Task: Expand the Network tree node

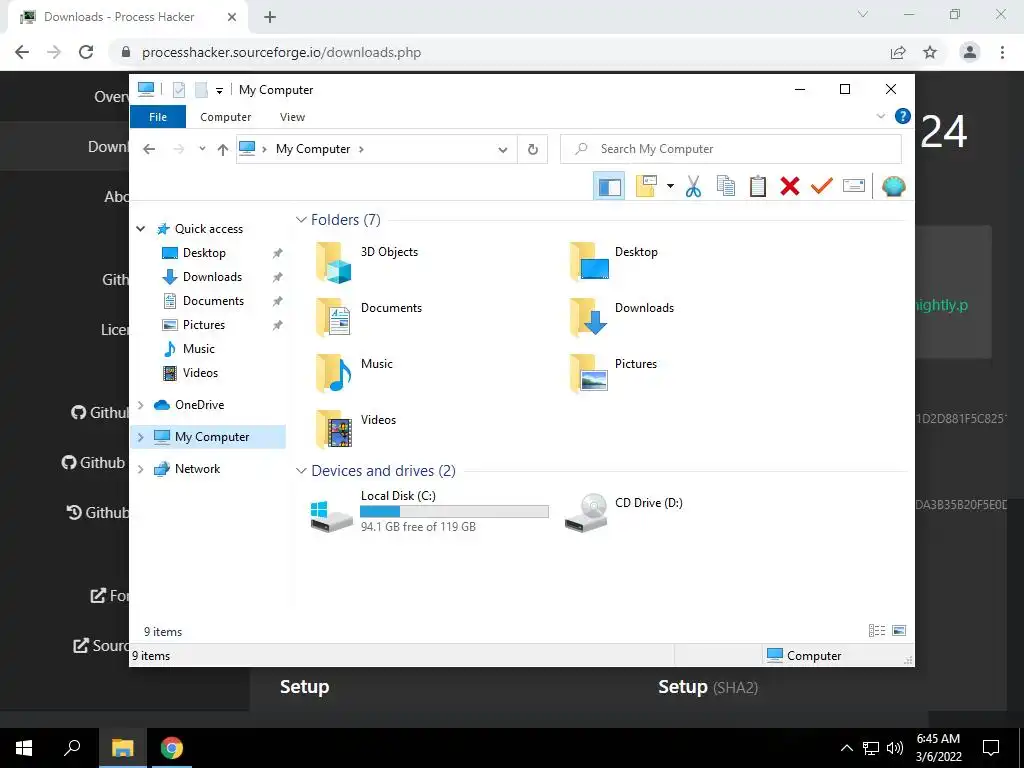Action: click(x=140, y=469)
